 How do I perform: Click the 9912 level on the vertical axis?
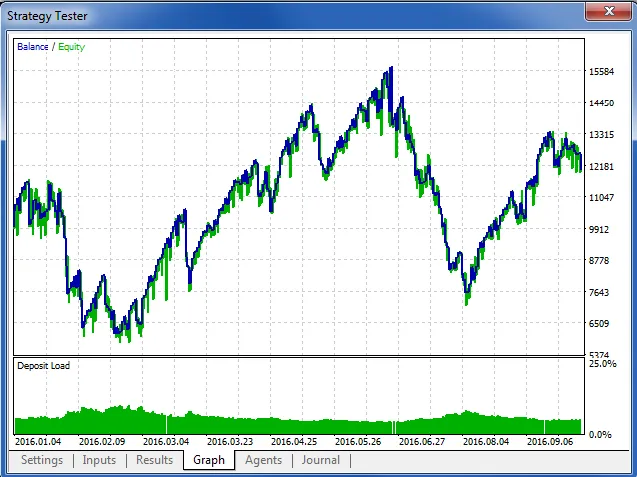click(601, 229)
